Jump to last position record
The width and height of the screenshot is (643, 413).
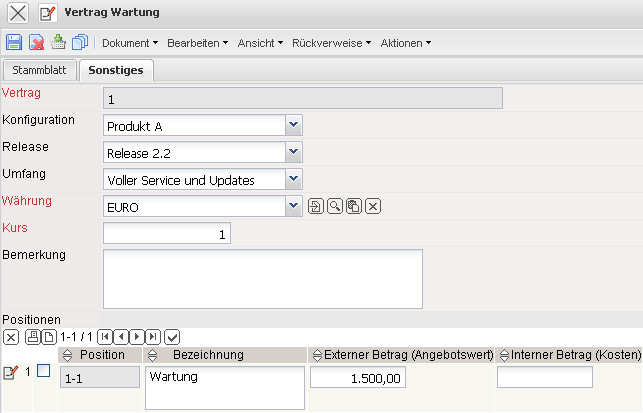coord(153,336)
